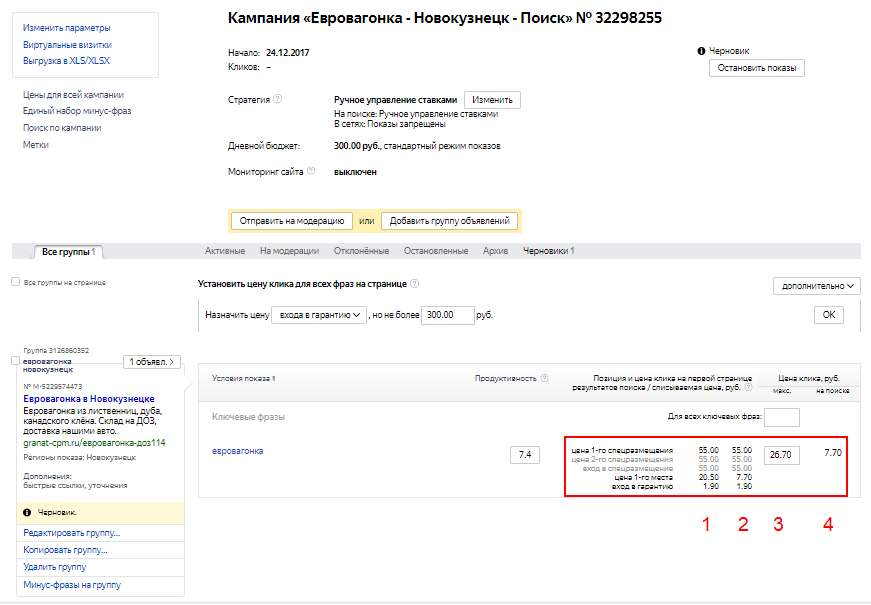Click the Выгрузка в XLS/XLSX link
The image size is (871, 605).
(x=66, y=61)
